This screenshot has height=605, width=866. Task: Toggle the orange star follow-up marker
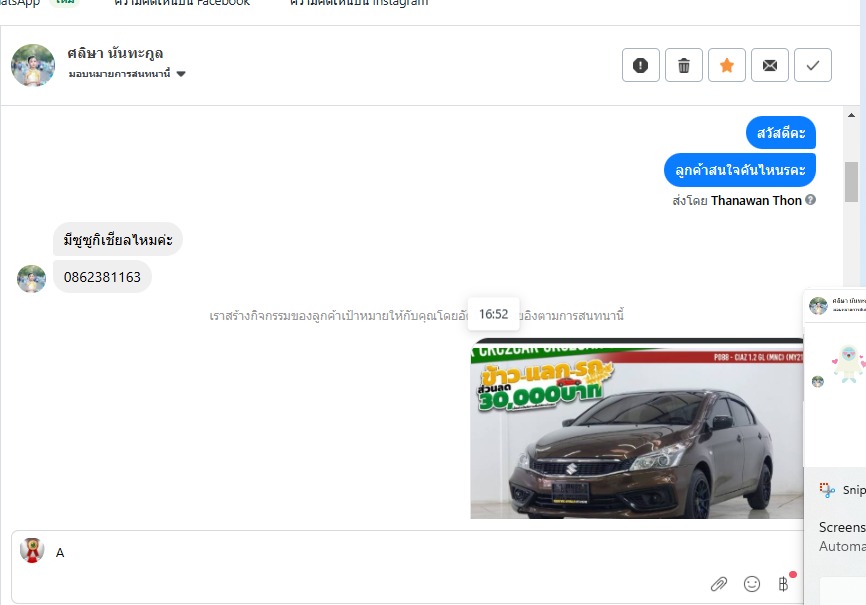tap(727, 65)
